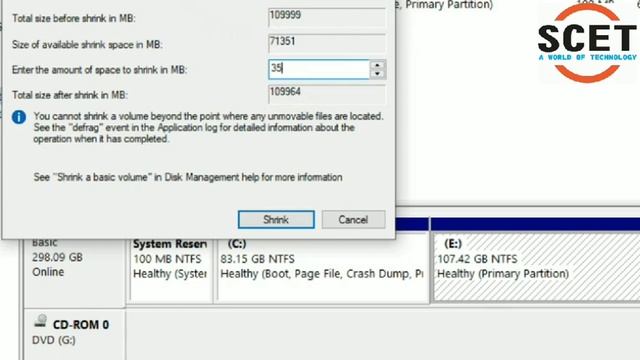Click "Enter the amount of space to shrink" label
The height and width of the screenshot is (360, 640).
click(100, 70)
